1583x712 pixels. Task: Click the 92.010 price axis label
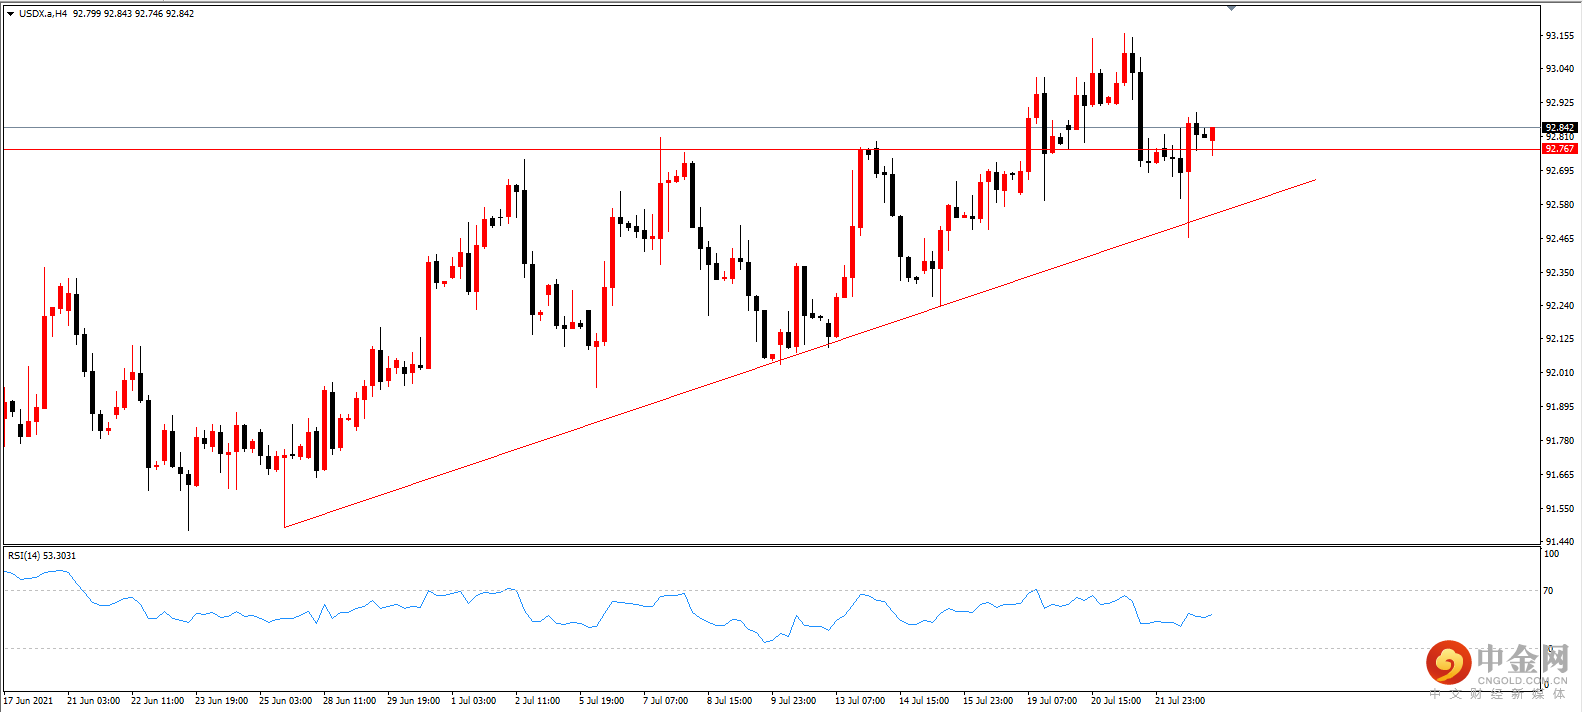point(1560,373)
